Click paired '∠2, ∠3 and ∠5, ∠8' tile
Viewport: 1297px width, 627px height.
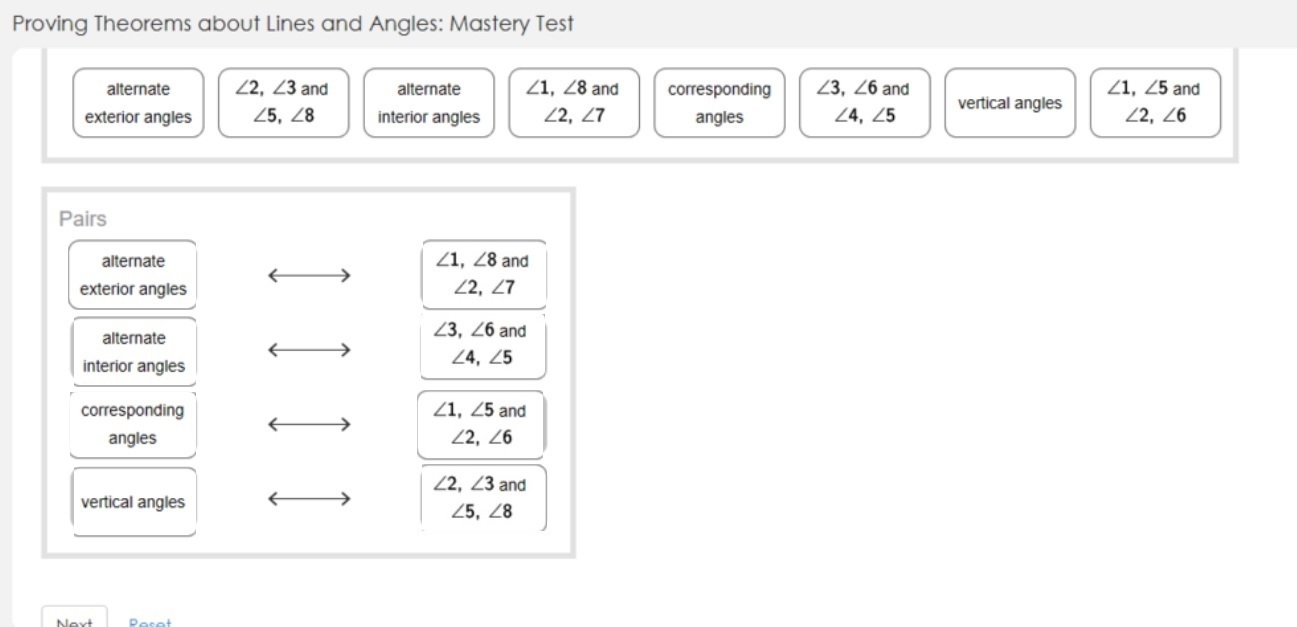pyautogui.click(x=483, y=498)
